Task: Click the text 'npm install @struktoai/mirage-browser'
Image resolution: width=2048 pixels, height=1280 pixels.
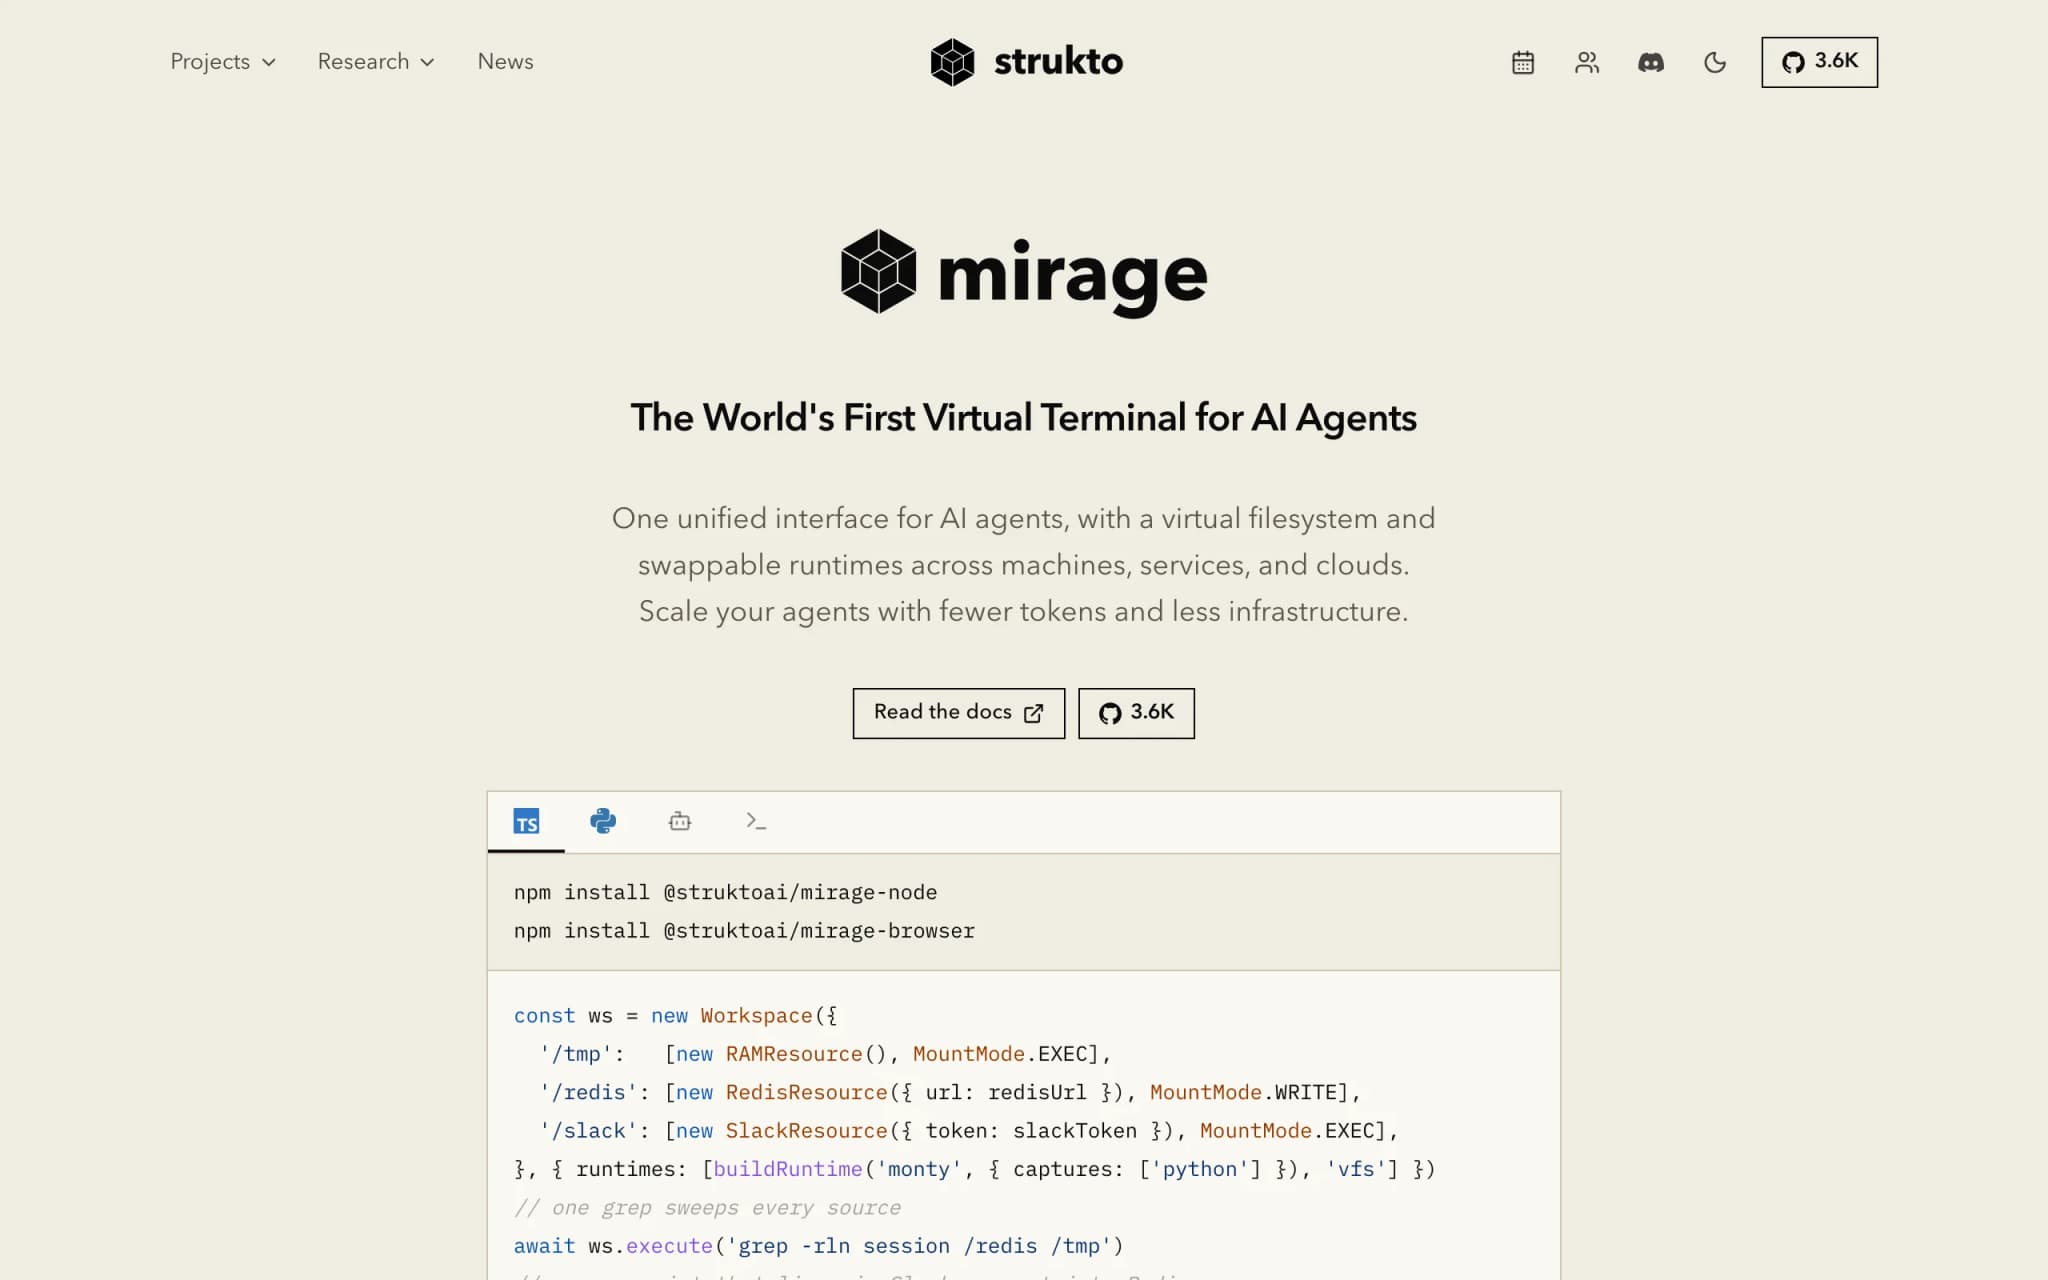Action: point(744,931)
